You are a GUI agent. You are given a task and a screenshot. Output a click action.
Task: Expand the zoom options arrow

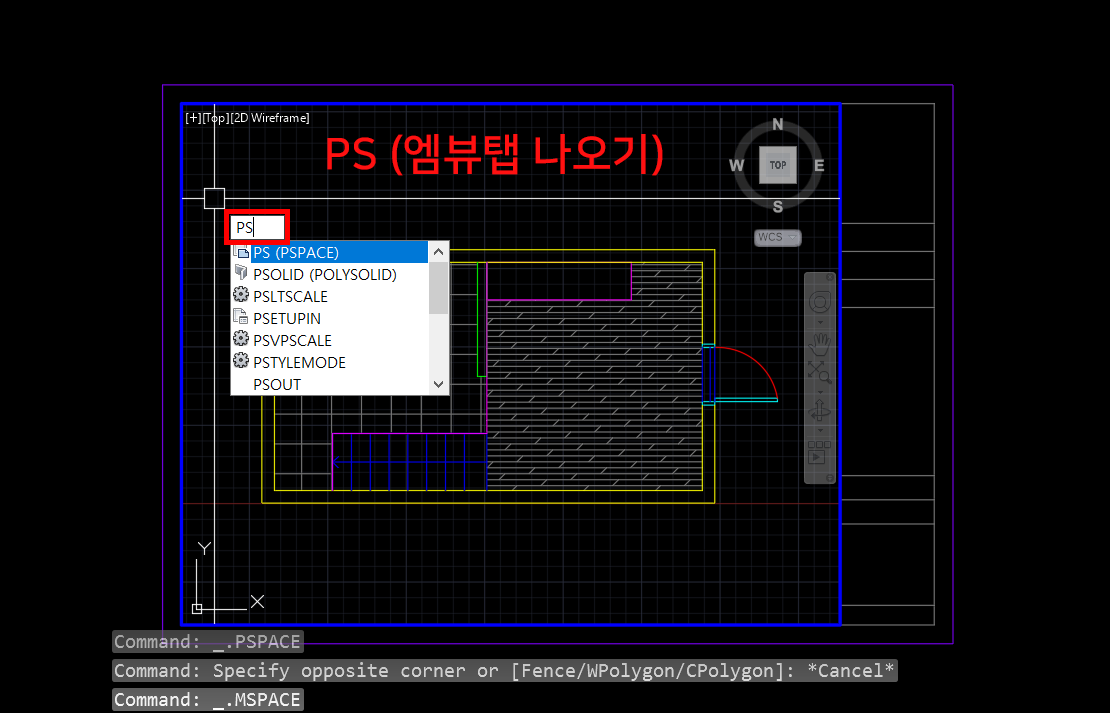tap(820, 391)
